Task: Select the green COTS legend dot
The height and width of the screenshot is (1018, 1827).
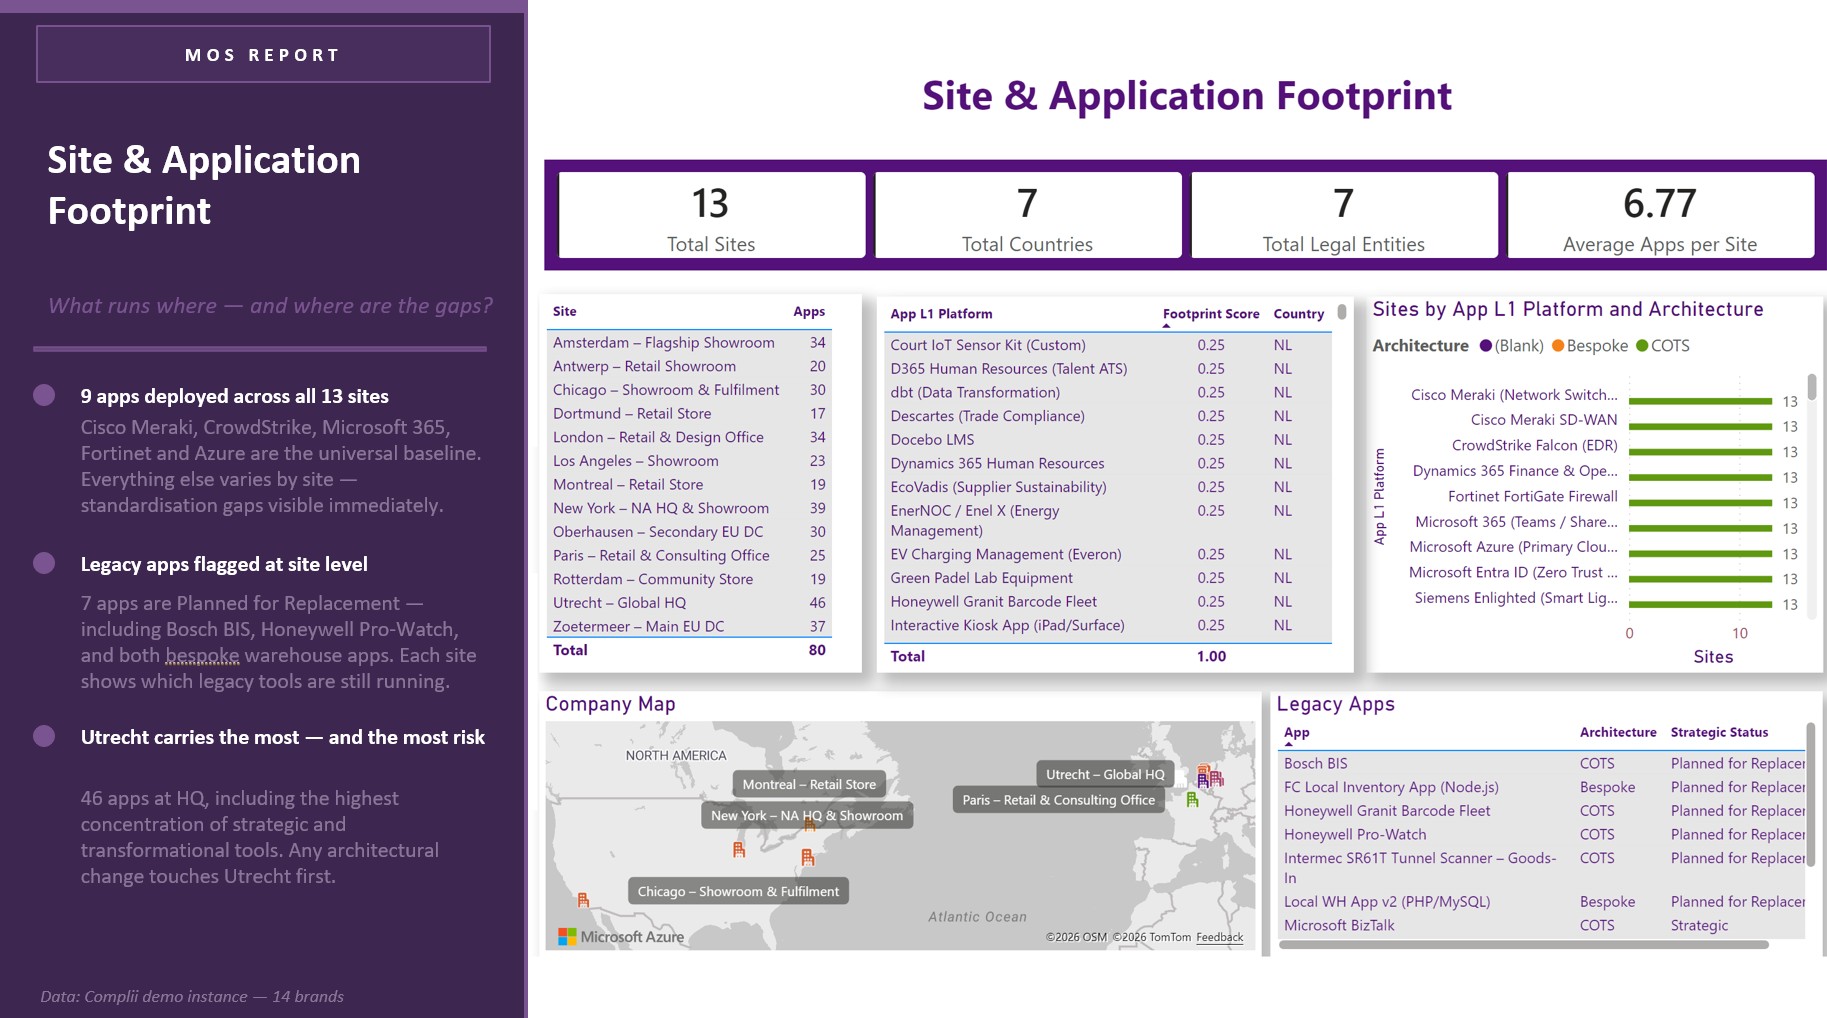Action: point(1642,346)
